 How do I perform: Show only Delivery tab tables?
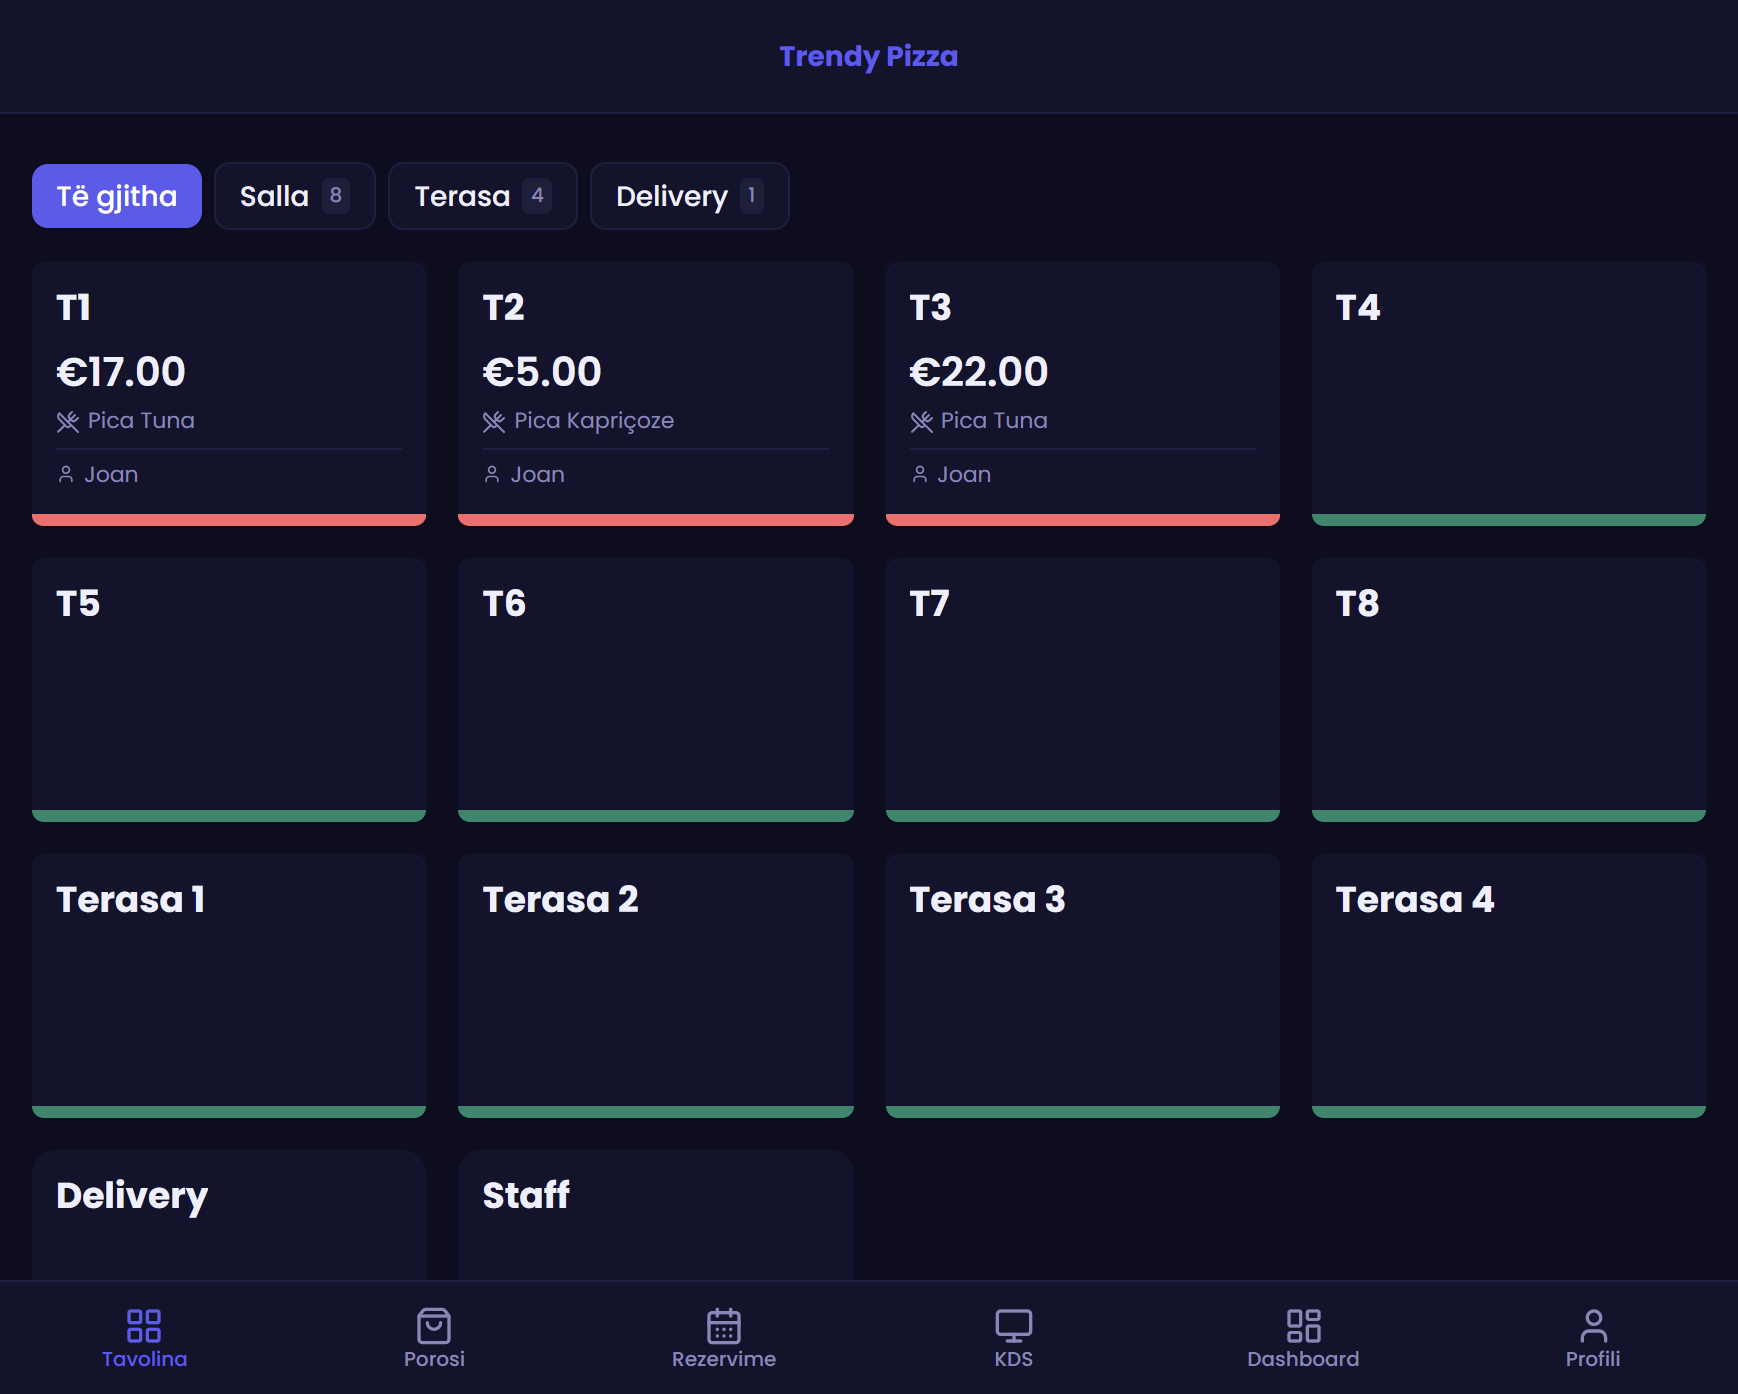click(x=689, y=196)
